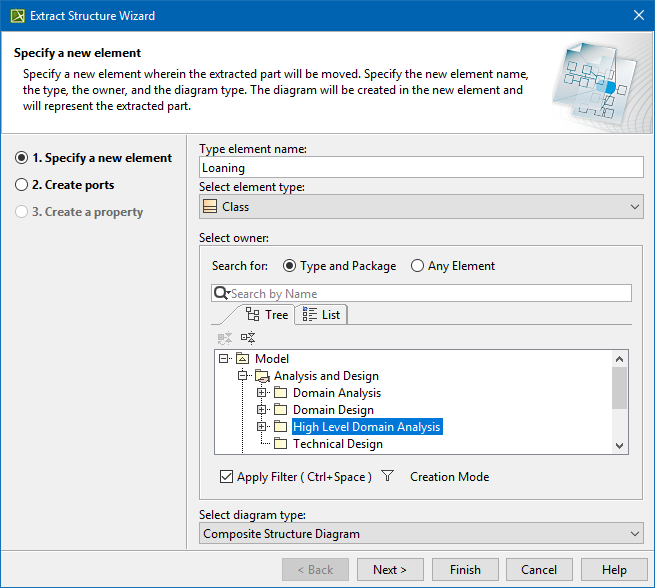Click the Model package icon in tree
This screenshot has height=588, width=655.
243,359
